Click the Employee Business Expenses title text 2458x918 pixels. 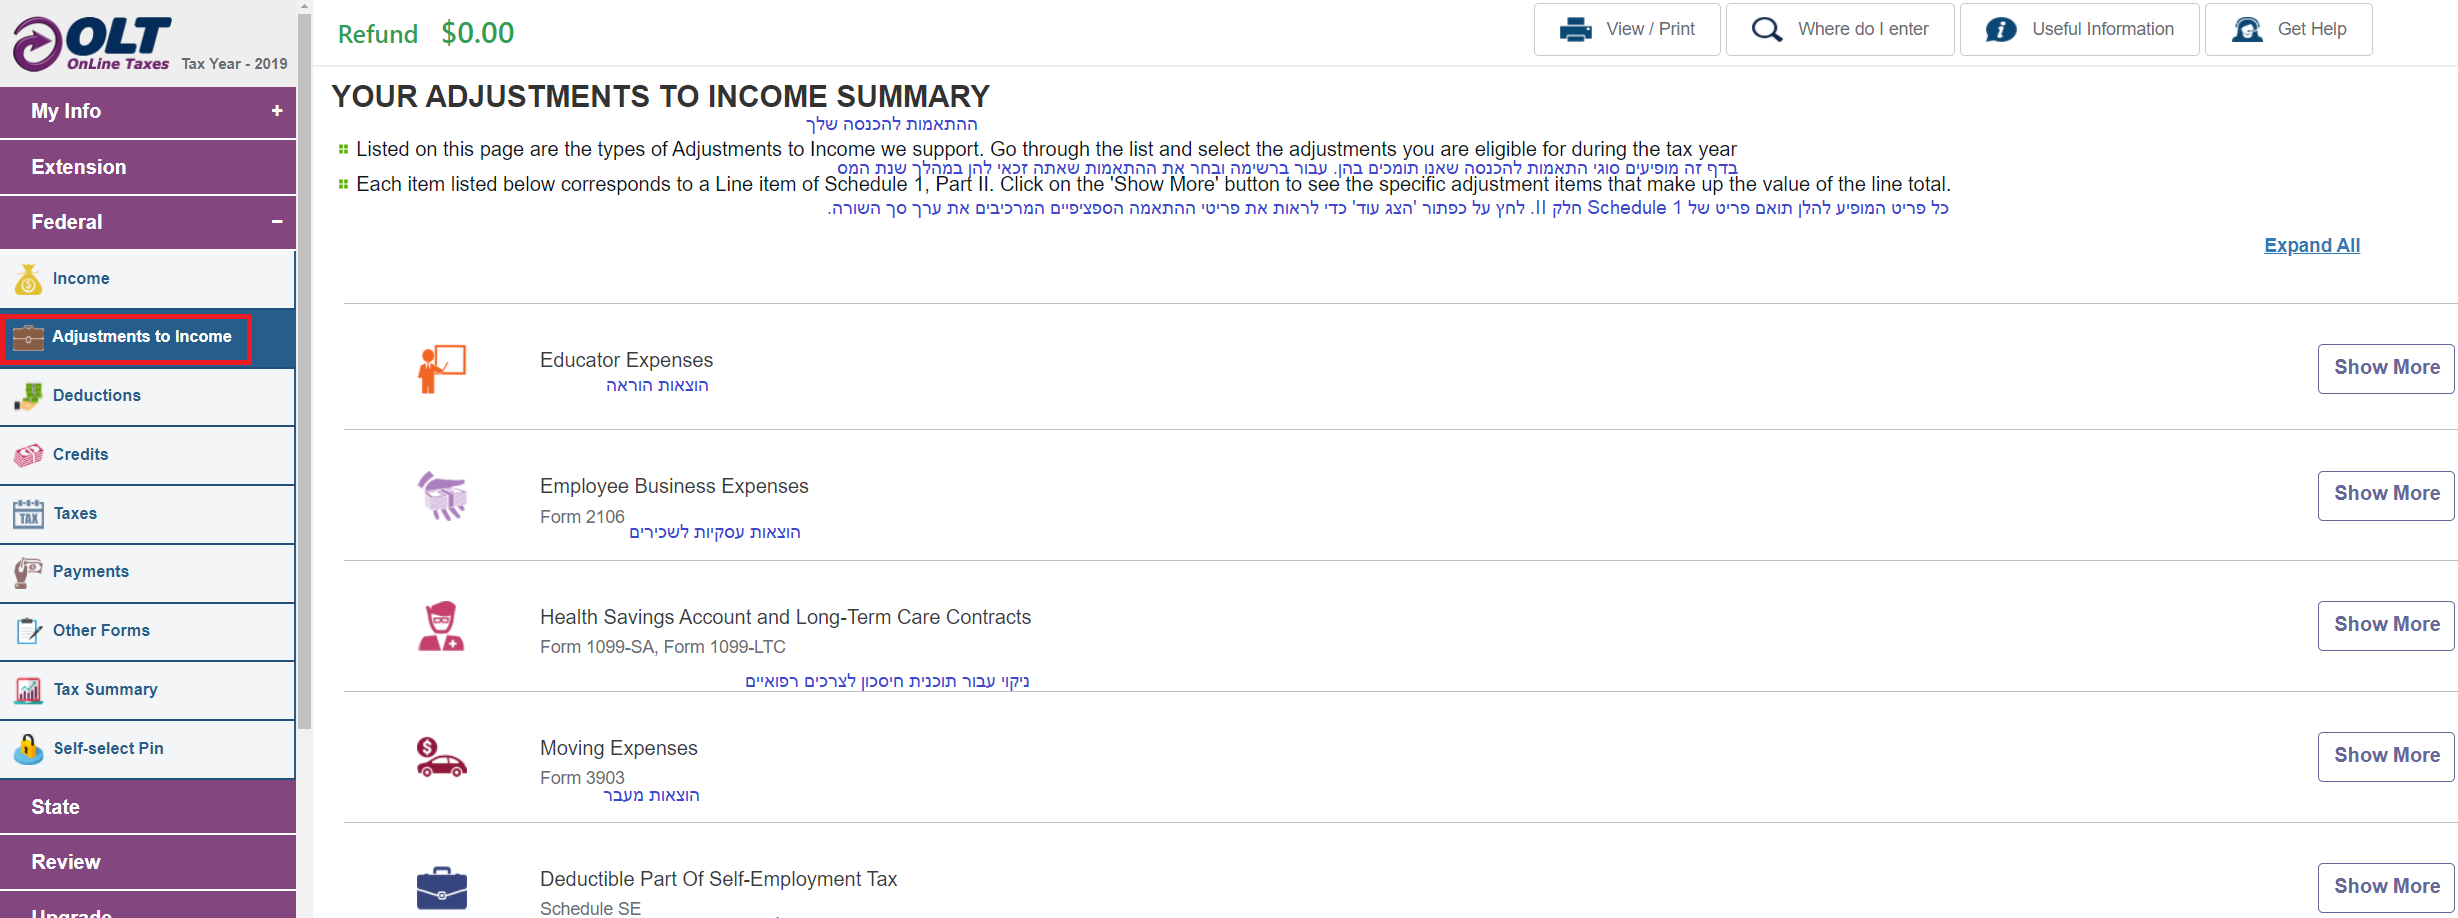tap(674, 486)
